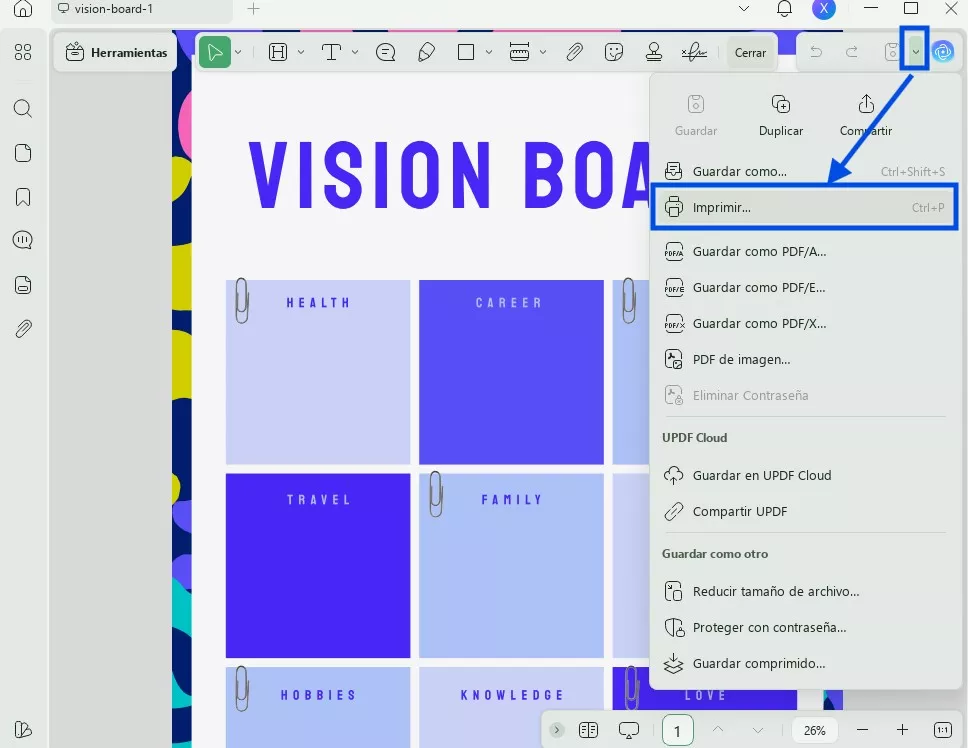Choose Guardar como PDF/A... entry

(804, 251)
